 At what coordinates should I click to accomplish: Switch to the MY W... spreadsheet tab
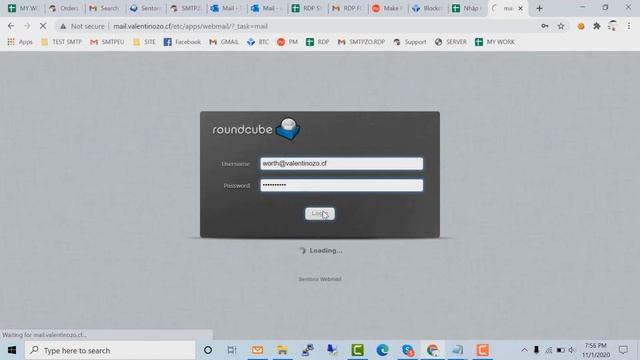coord(23,8)
